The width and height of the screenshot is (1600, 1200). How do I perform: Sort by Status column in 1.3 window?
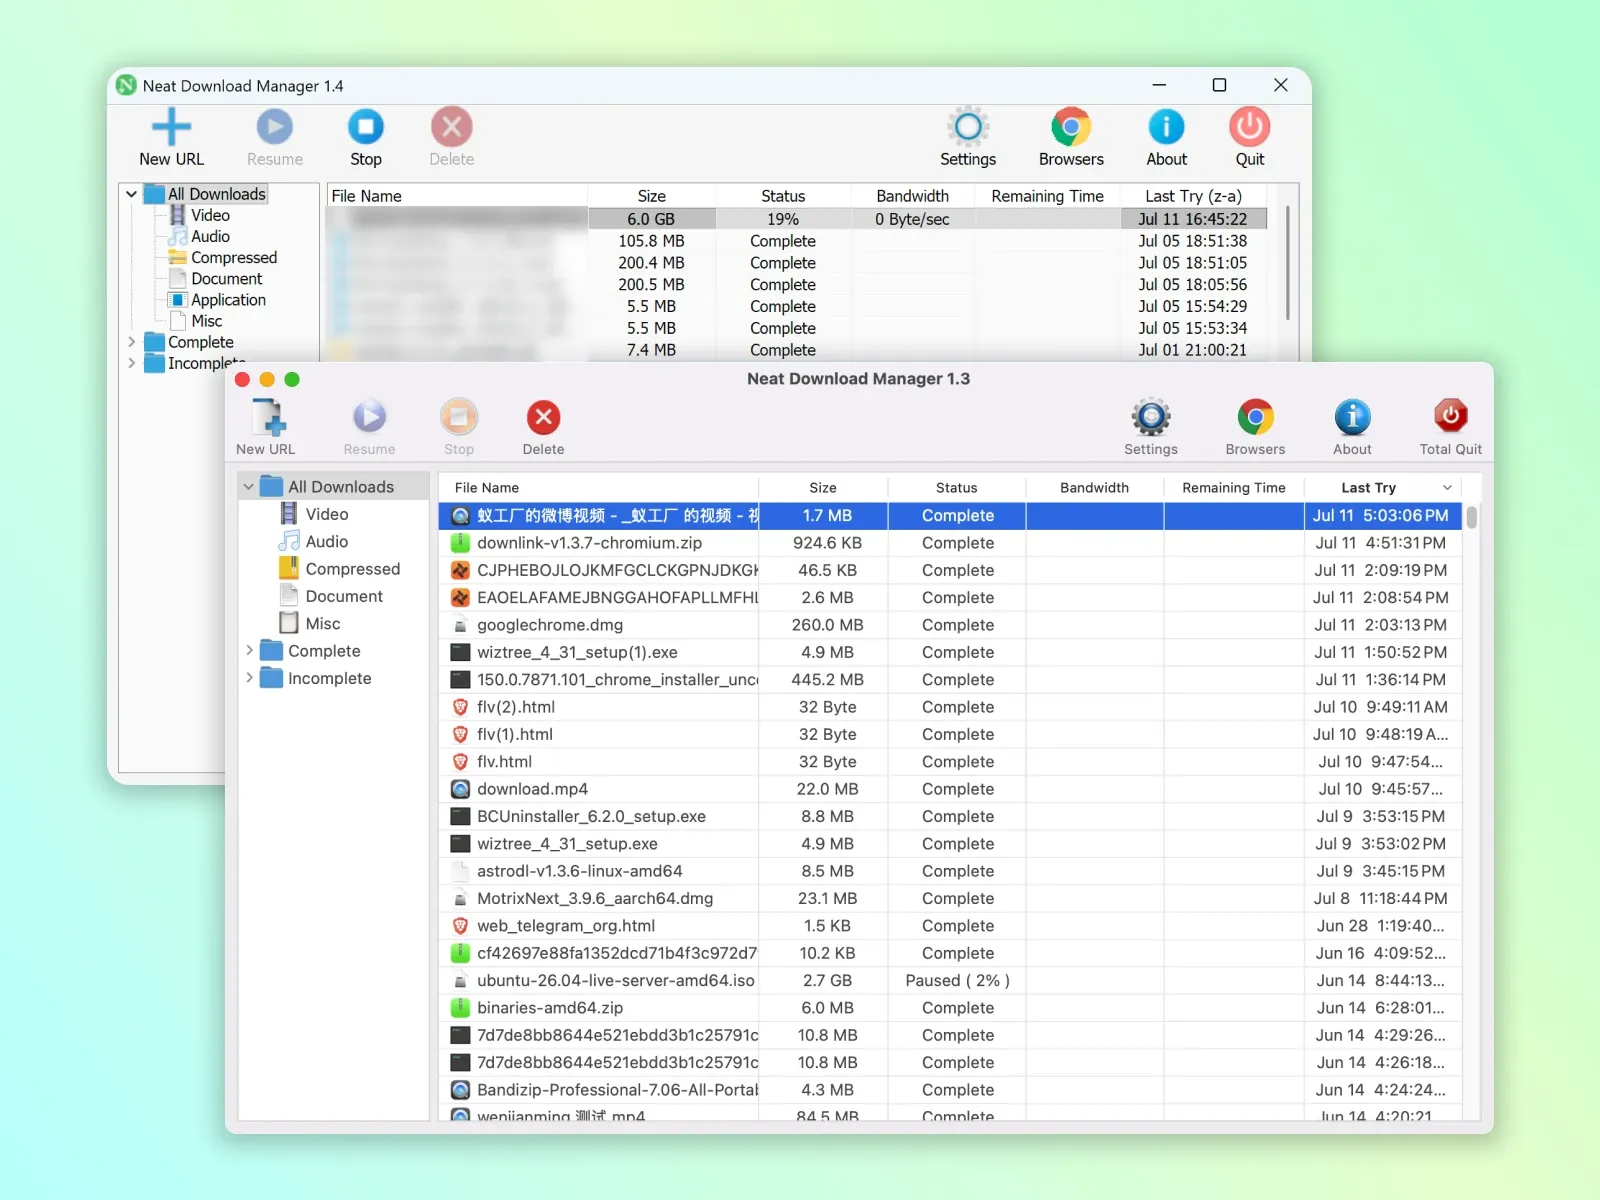coord(956,488)
